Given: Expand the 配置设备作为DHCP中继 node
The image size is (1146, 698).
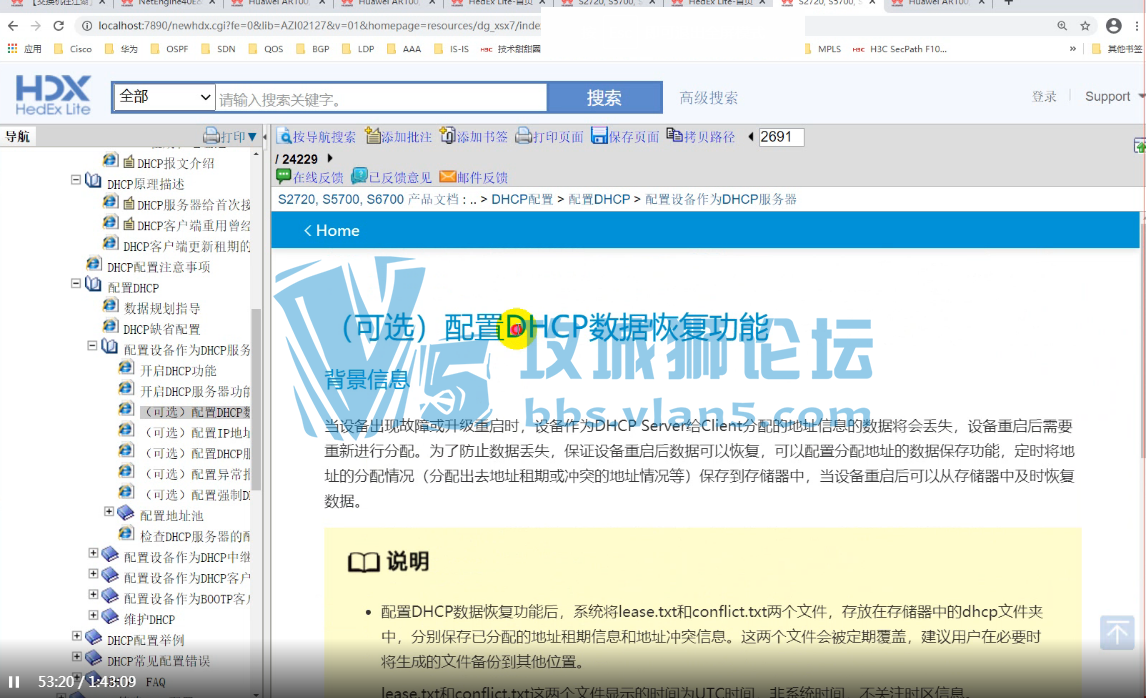Looking at the screenshot, I should (x=93, y=553).
